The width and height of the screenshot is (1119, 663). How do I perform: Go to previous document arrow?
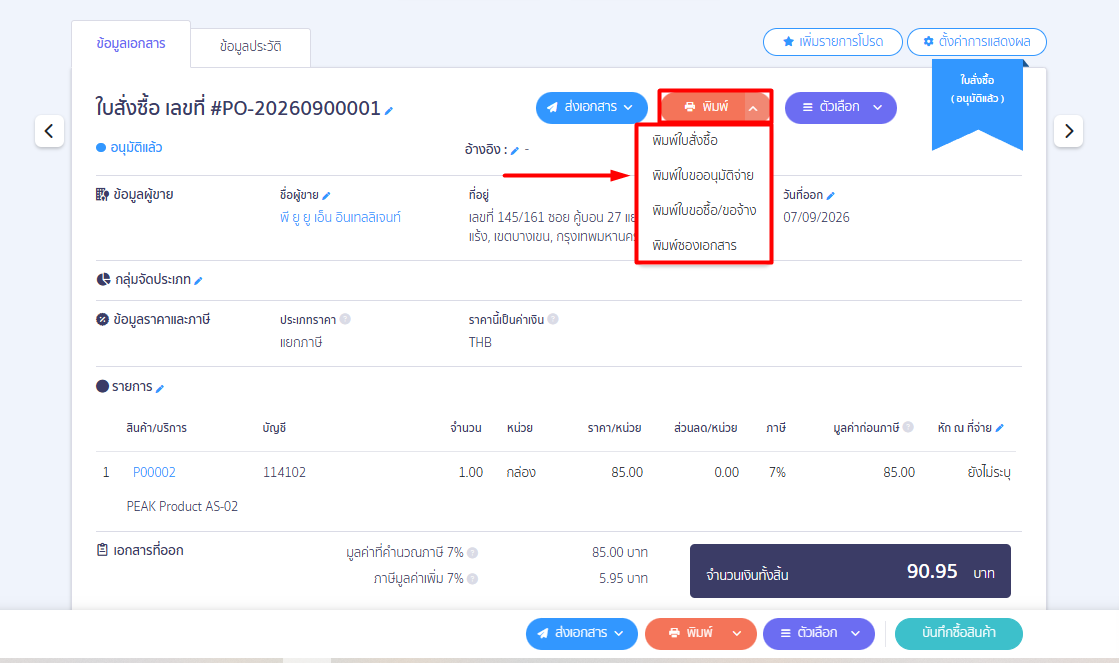[x=49, y=131]
